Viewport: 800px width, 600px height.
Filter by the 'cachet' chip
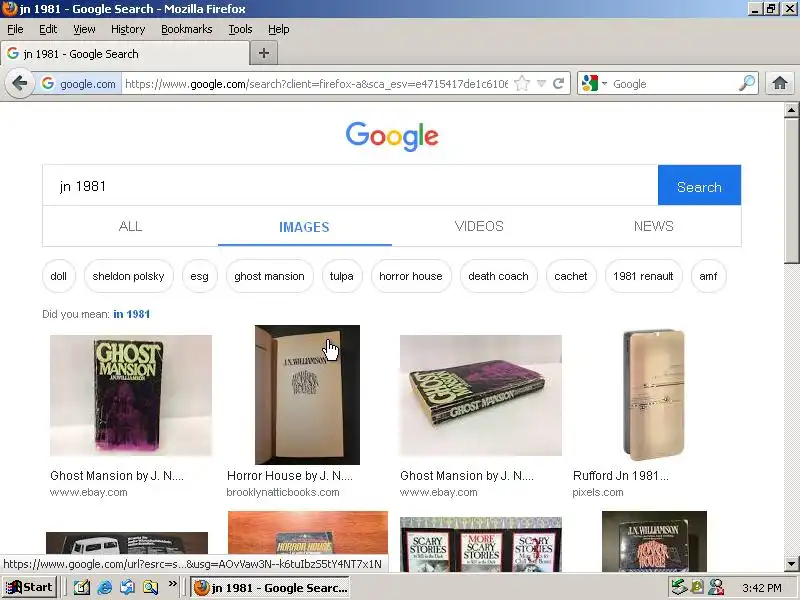point(570,276)
